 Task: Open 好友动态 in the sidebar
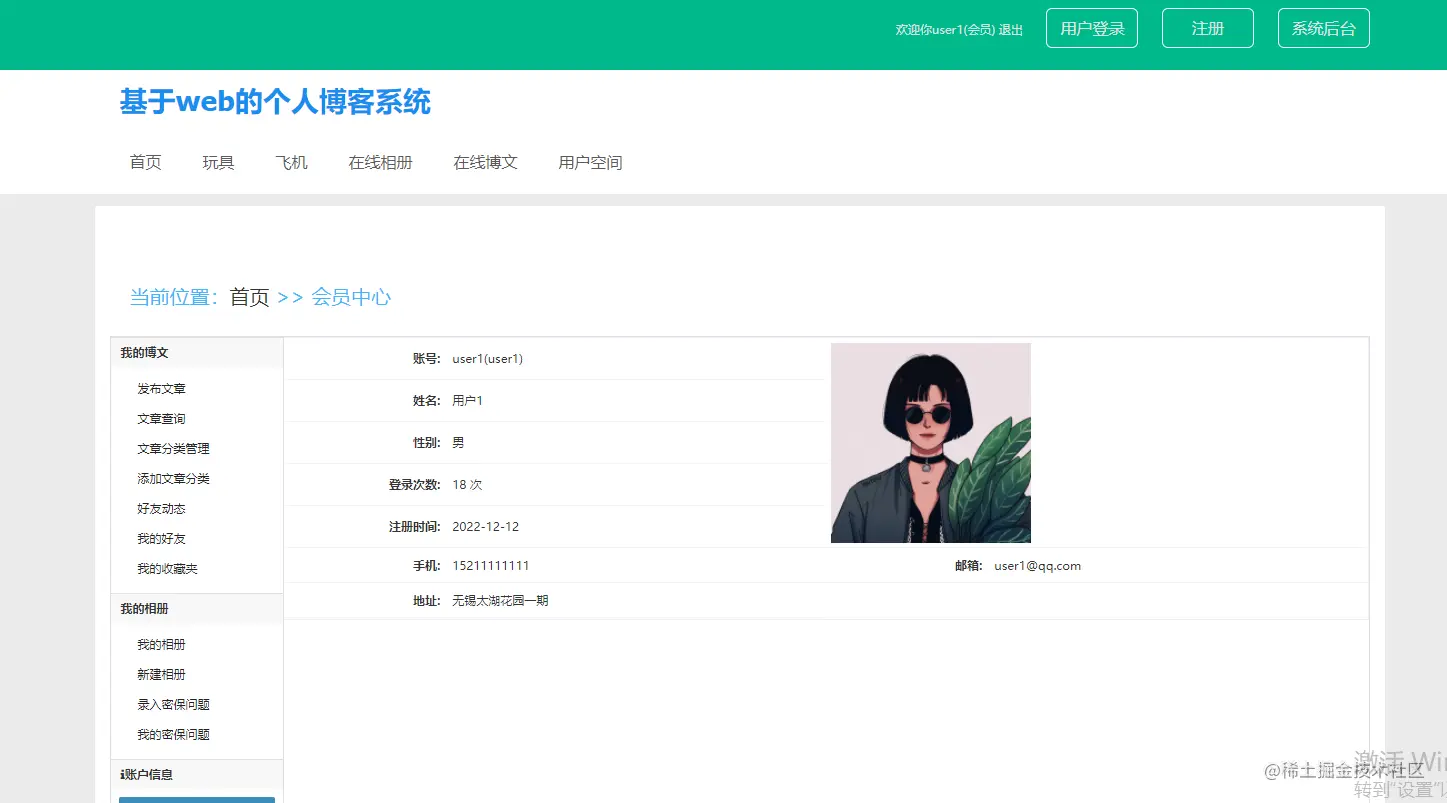tap(162, 509)
